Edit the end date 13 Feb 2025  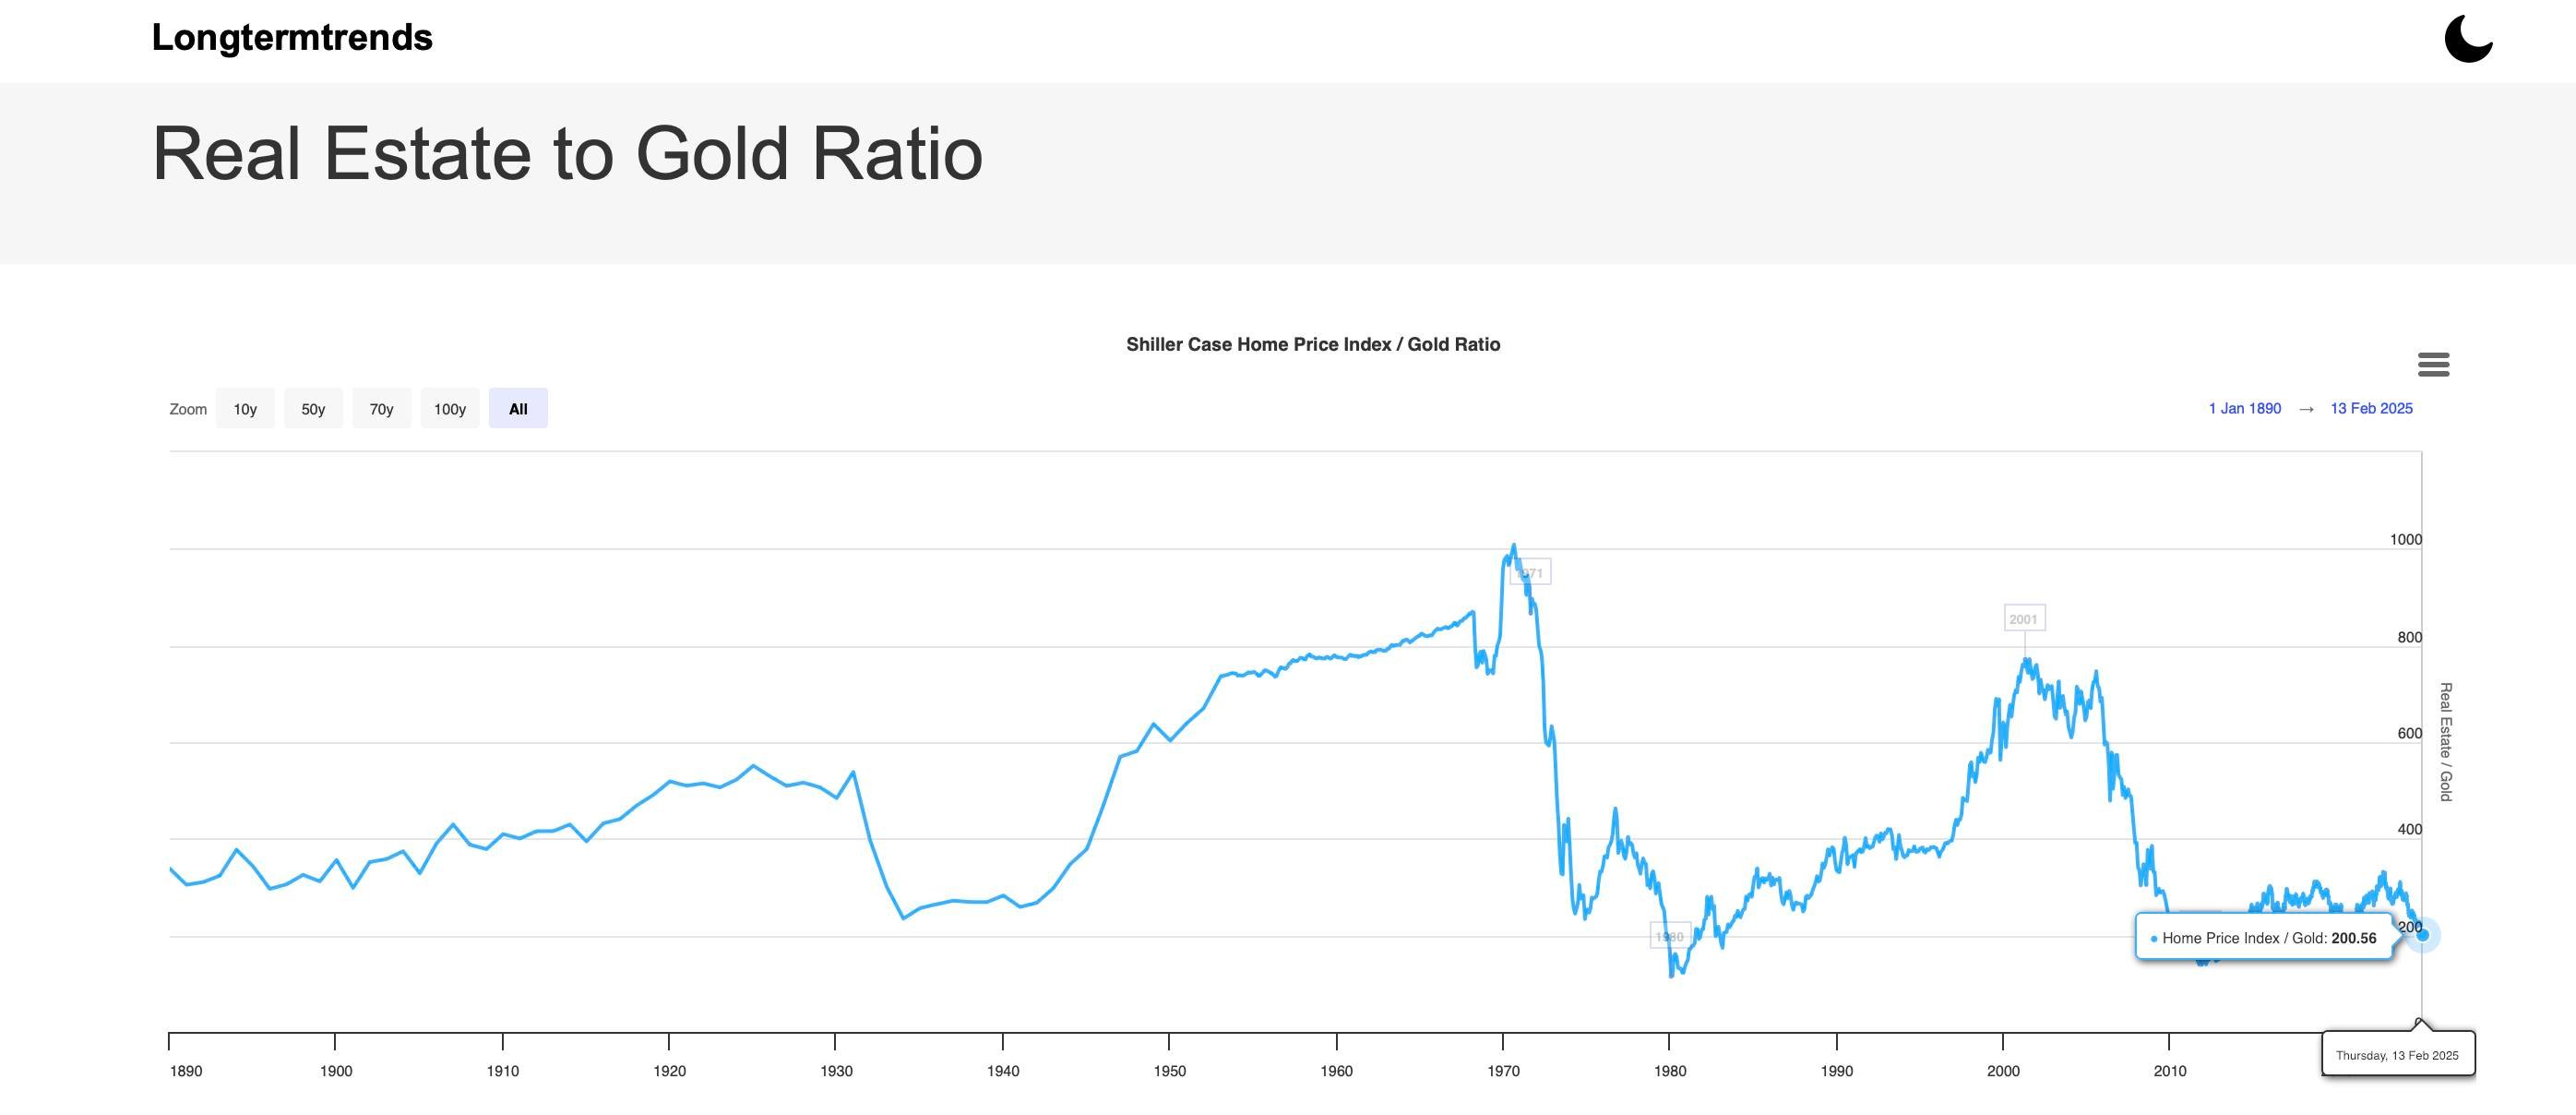pyautogui.click(x=2371, y=409)
